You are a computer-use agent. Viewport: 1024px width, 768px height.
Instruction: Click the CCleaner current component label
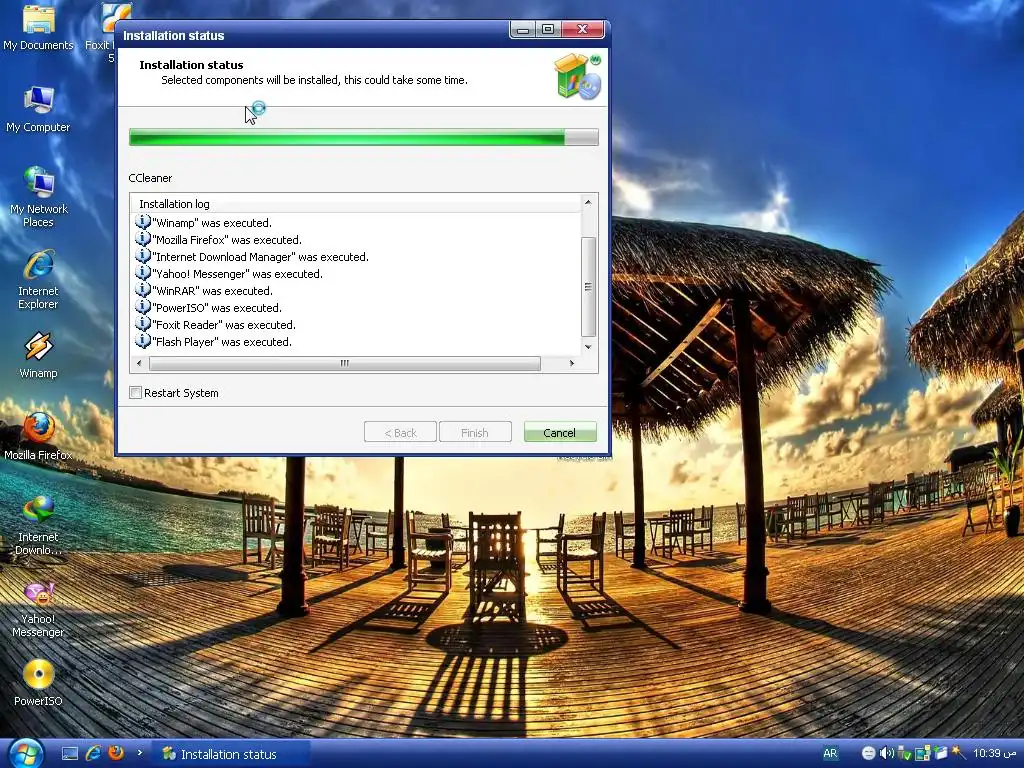(x=150, y=178)
